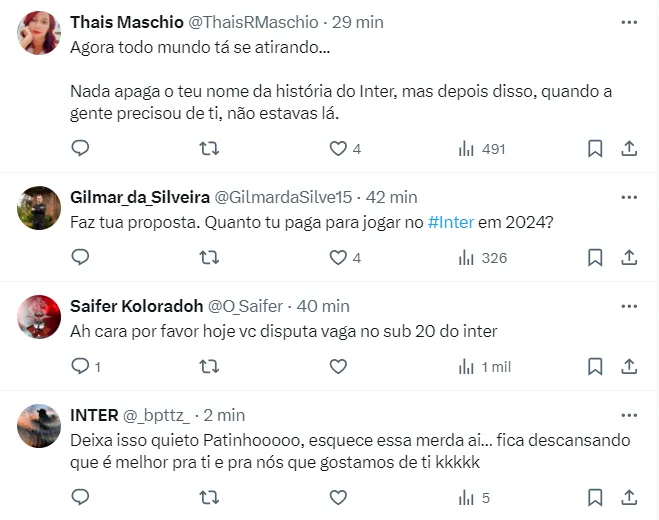Open more options on Thais Maschio's tweet
659x520 pixels.
(629, 22)
